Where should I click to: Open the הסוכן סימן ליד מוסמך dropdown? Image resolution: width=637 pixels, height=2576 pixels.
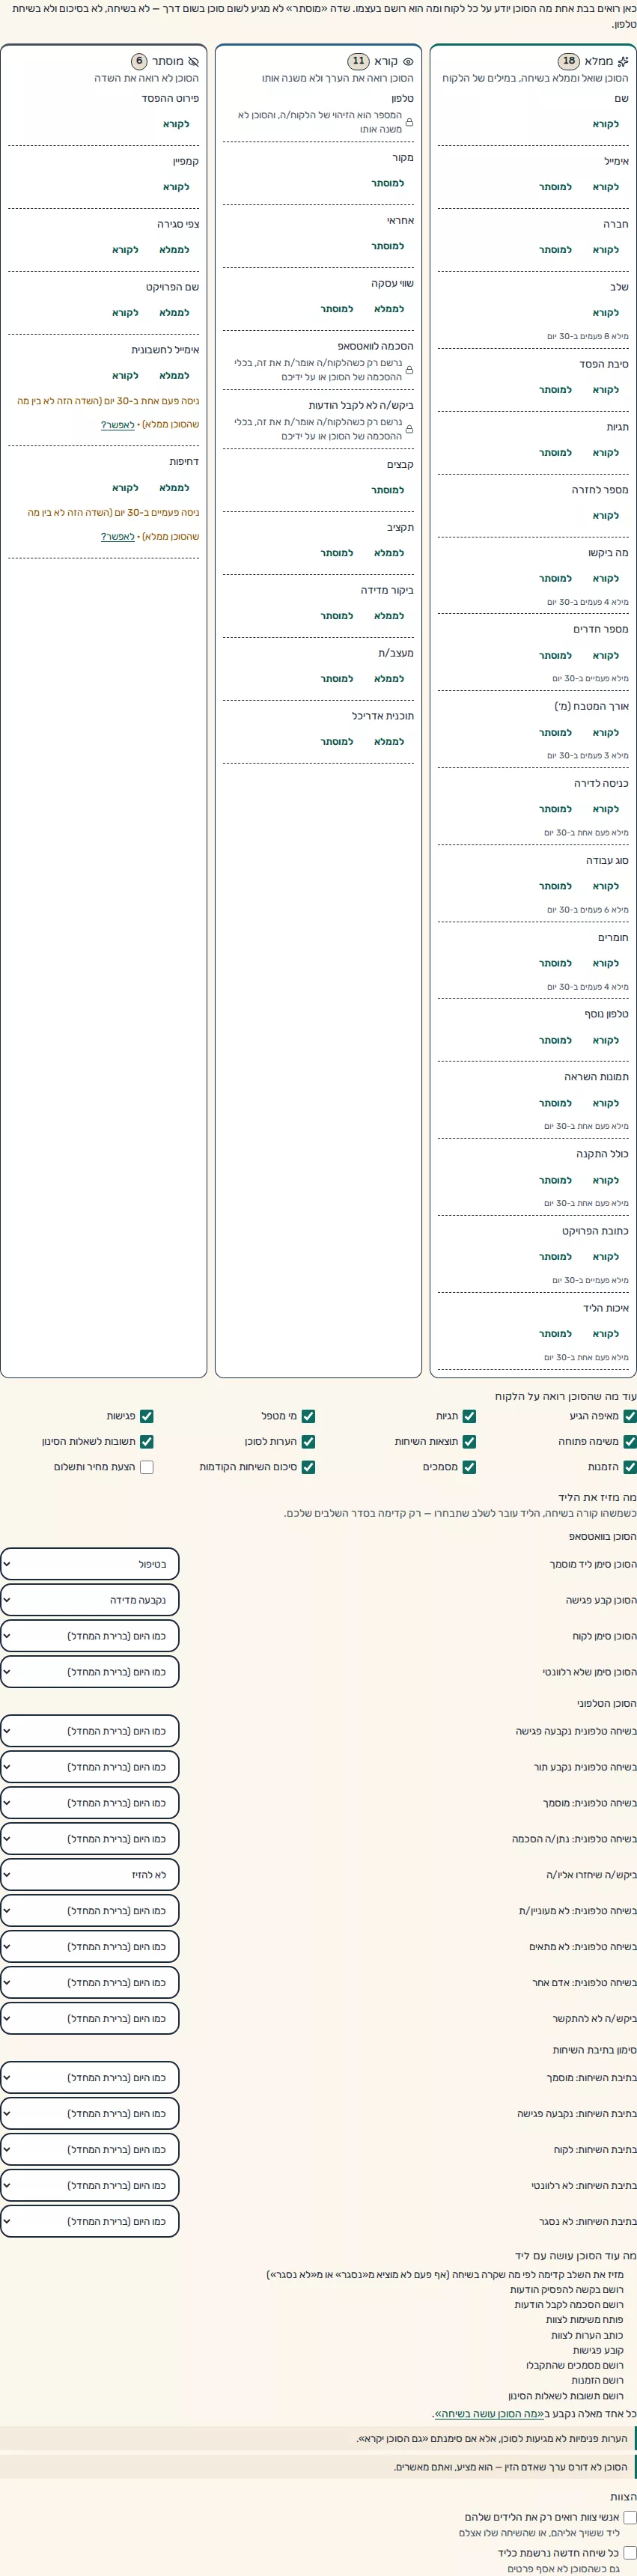coord(90,1564)
